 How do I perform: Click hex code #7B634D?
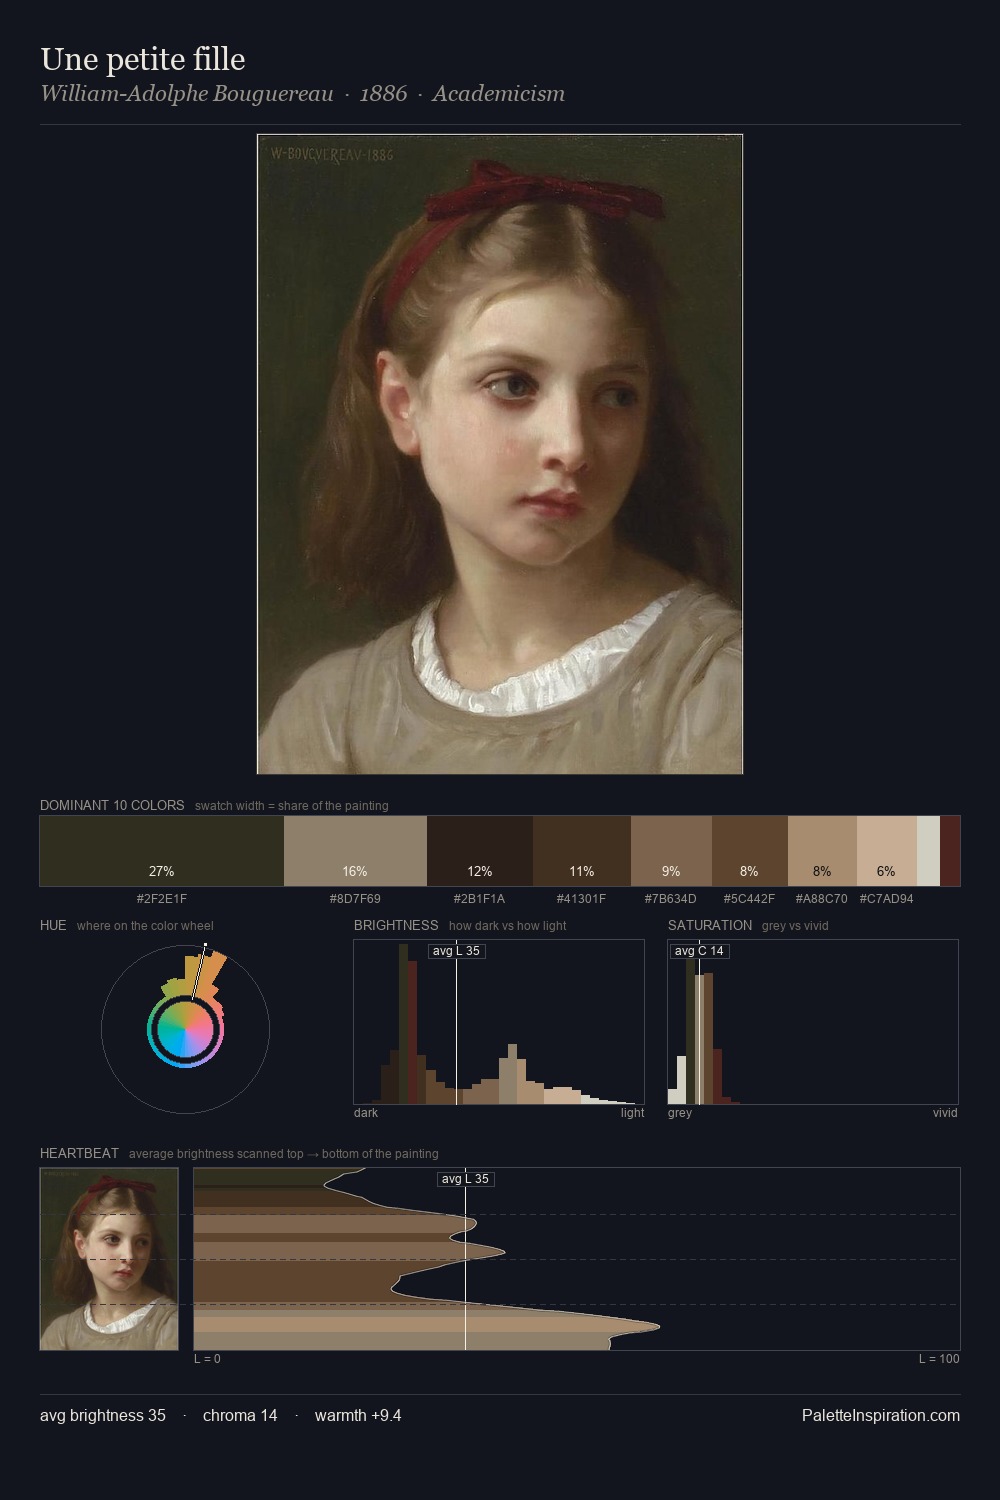pos(671,898)
